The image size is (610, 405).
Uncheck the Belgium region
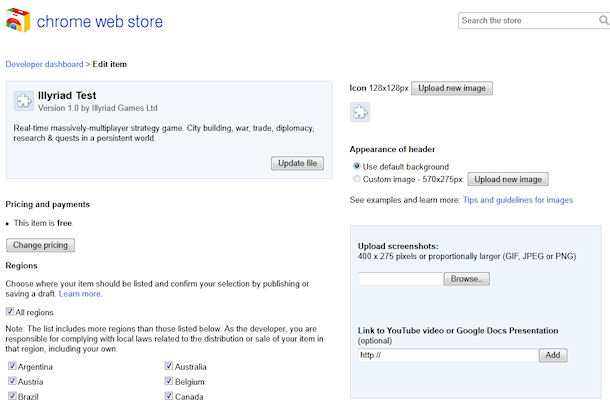point(168,381)
